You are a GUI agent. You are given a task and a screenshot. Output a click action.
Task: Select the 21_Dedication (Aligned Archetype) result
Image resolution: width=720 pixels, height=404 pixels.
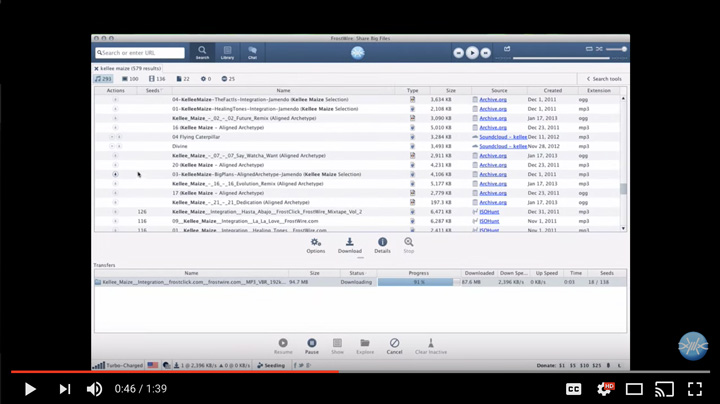click(x=358, y=202)
